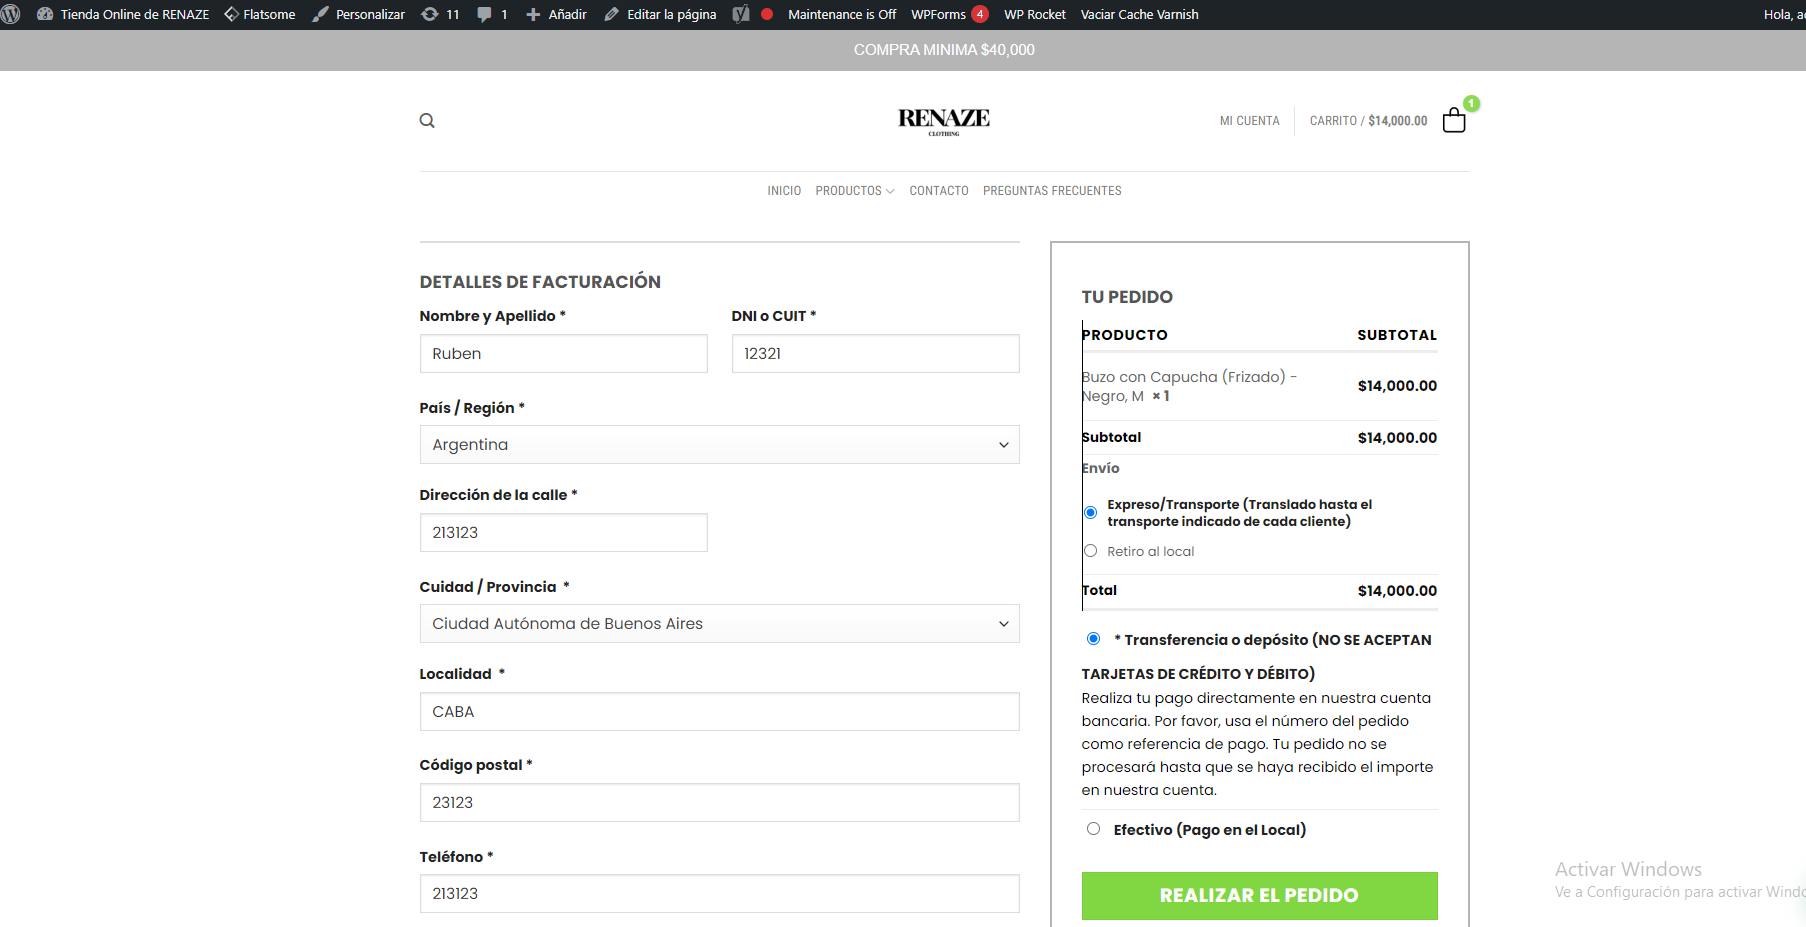
Task: Click the site dashboard icon beside Tienda Online
Action: (x=45, y=14)
